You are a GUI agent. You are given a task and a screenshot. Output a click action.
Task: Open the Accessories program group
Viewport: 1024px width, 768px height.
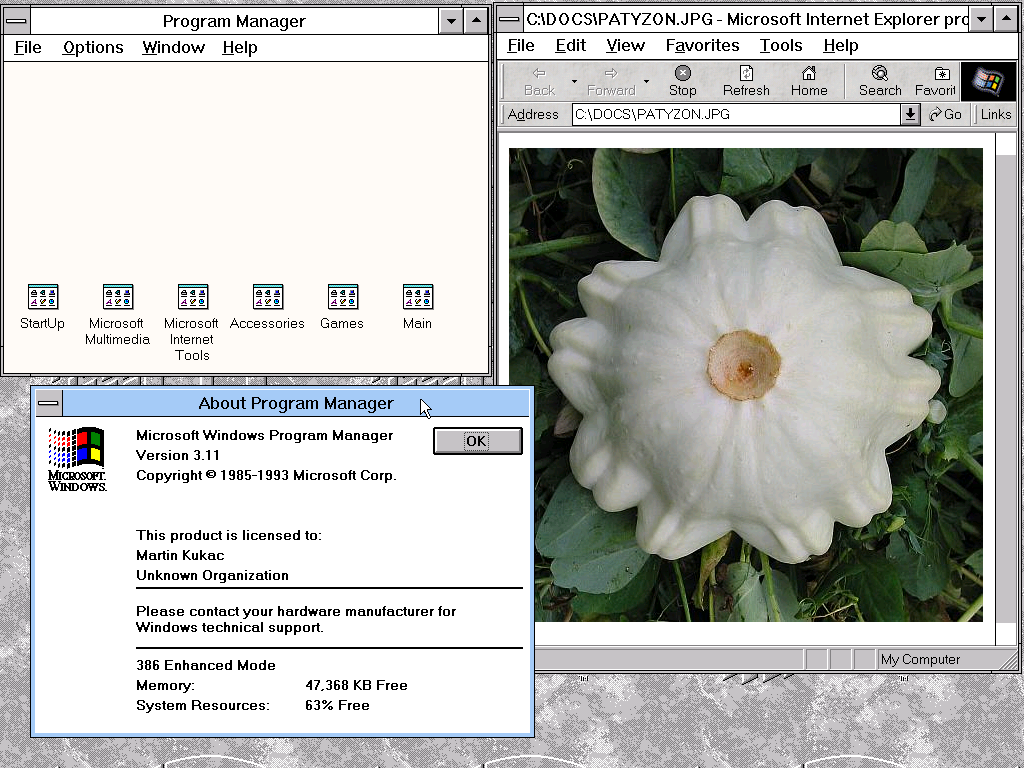click(267, 298)
